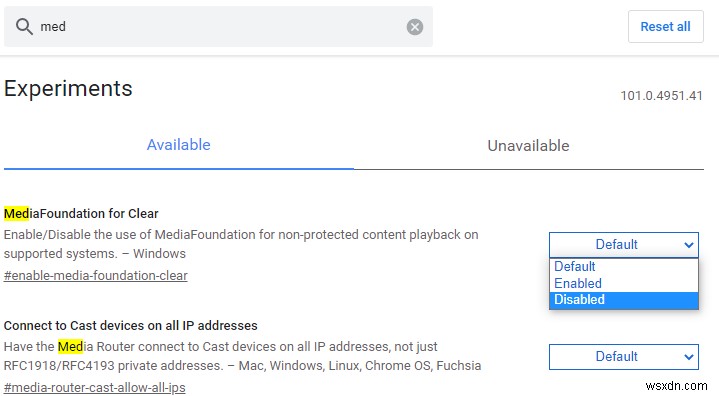
Task: Click into the 'med' search field
Action: tap(218, 27)
